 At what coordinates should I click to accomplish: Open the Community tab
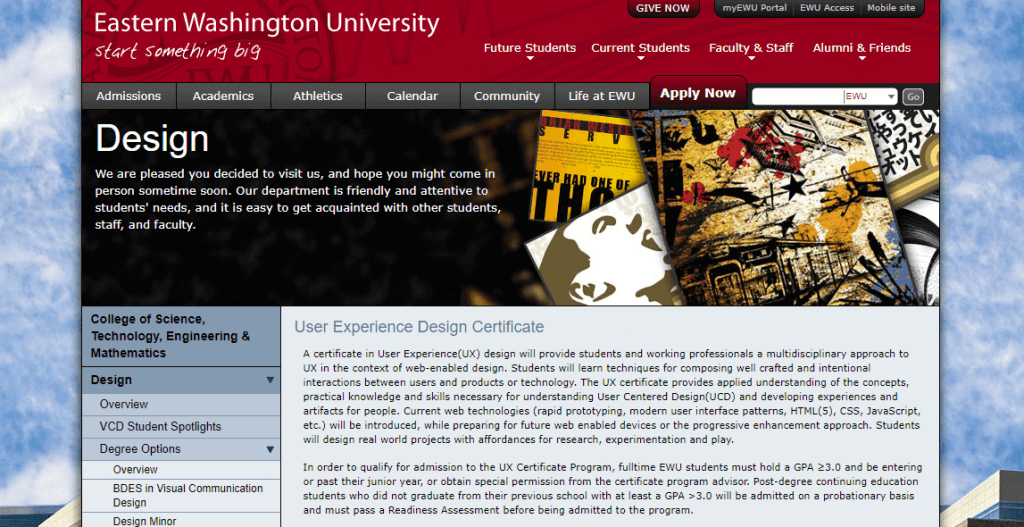click(x=507, y=96)
